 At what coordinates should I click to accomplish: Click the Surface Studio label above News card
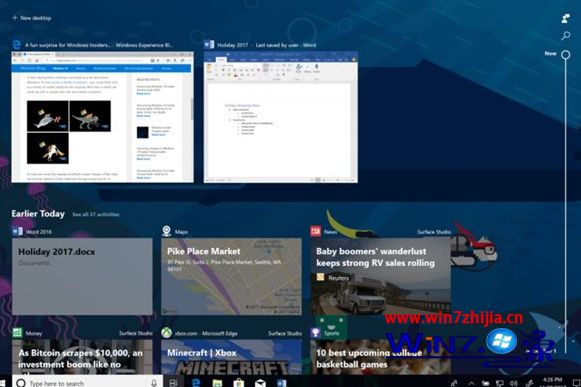pyautogui.click(x=434, y=232)
